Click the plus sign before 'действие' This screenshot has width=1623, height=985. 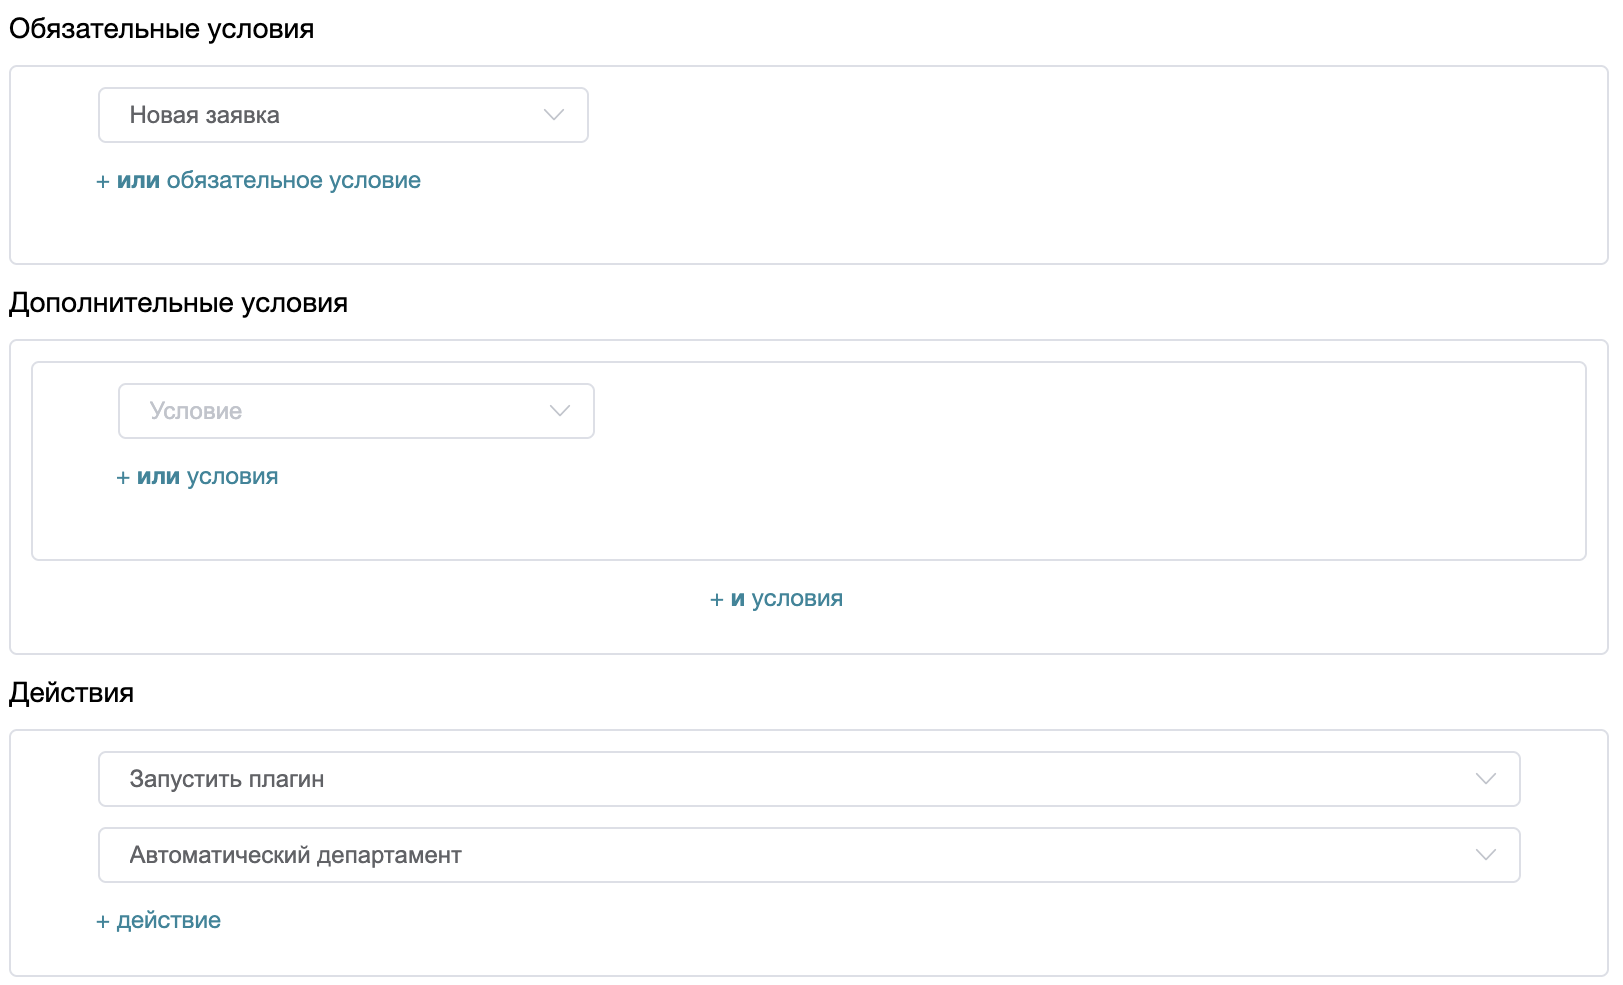pos(103,922)
